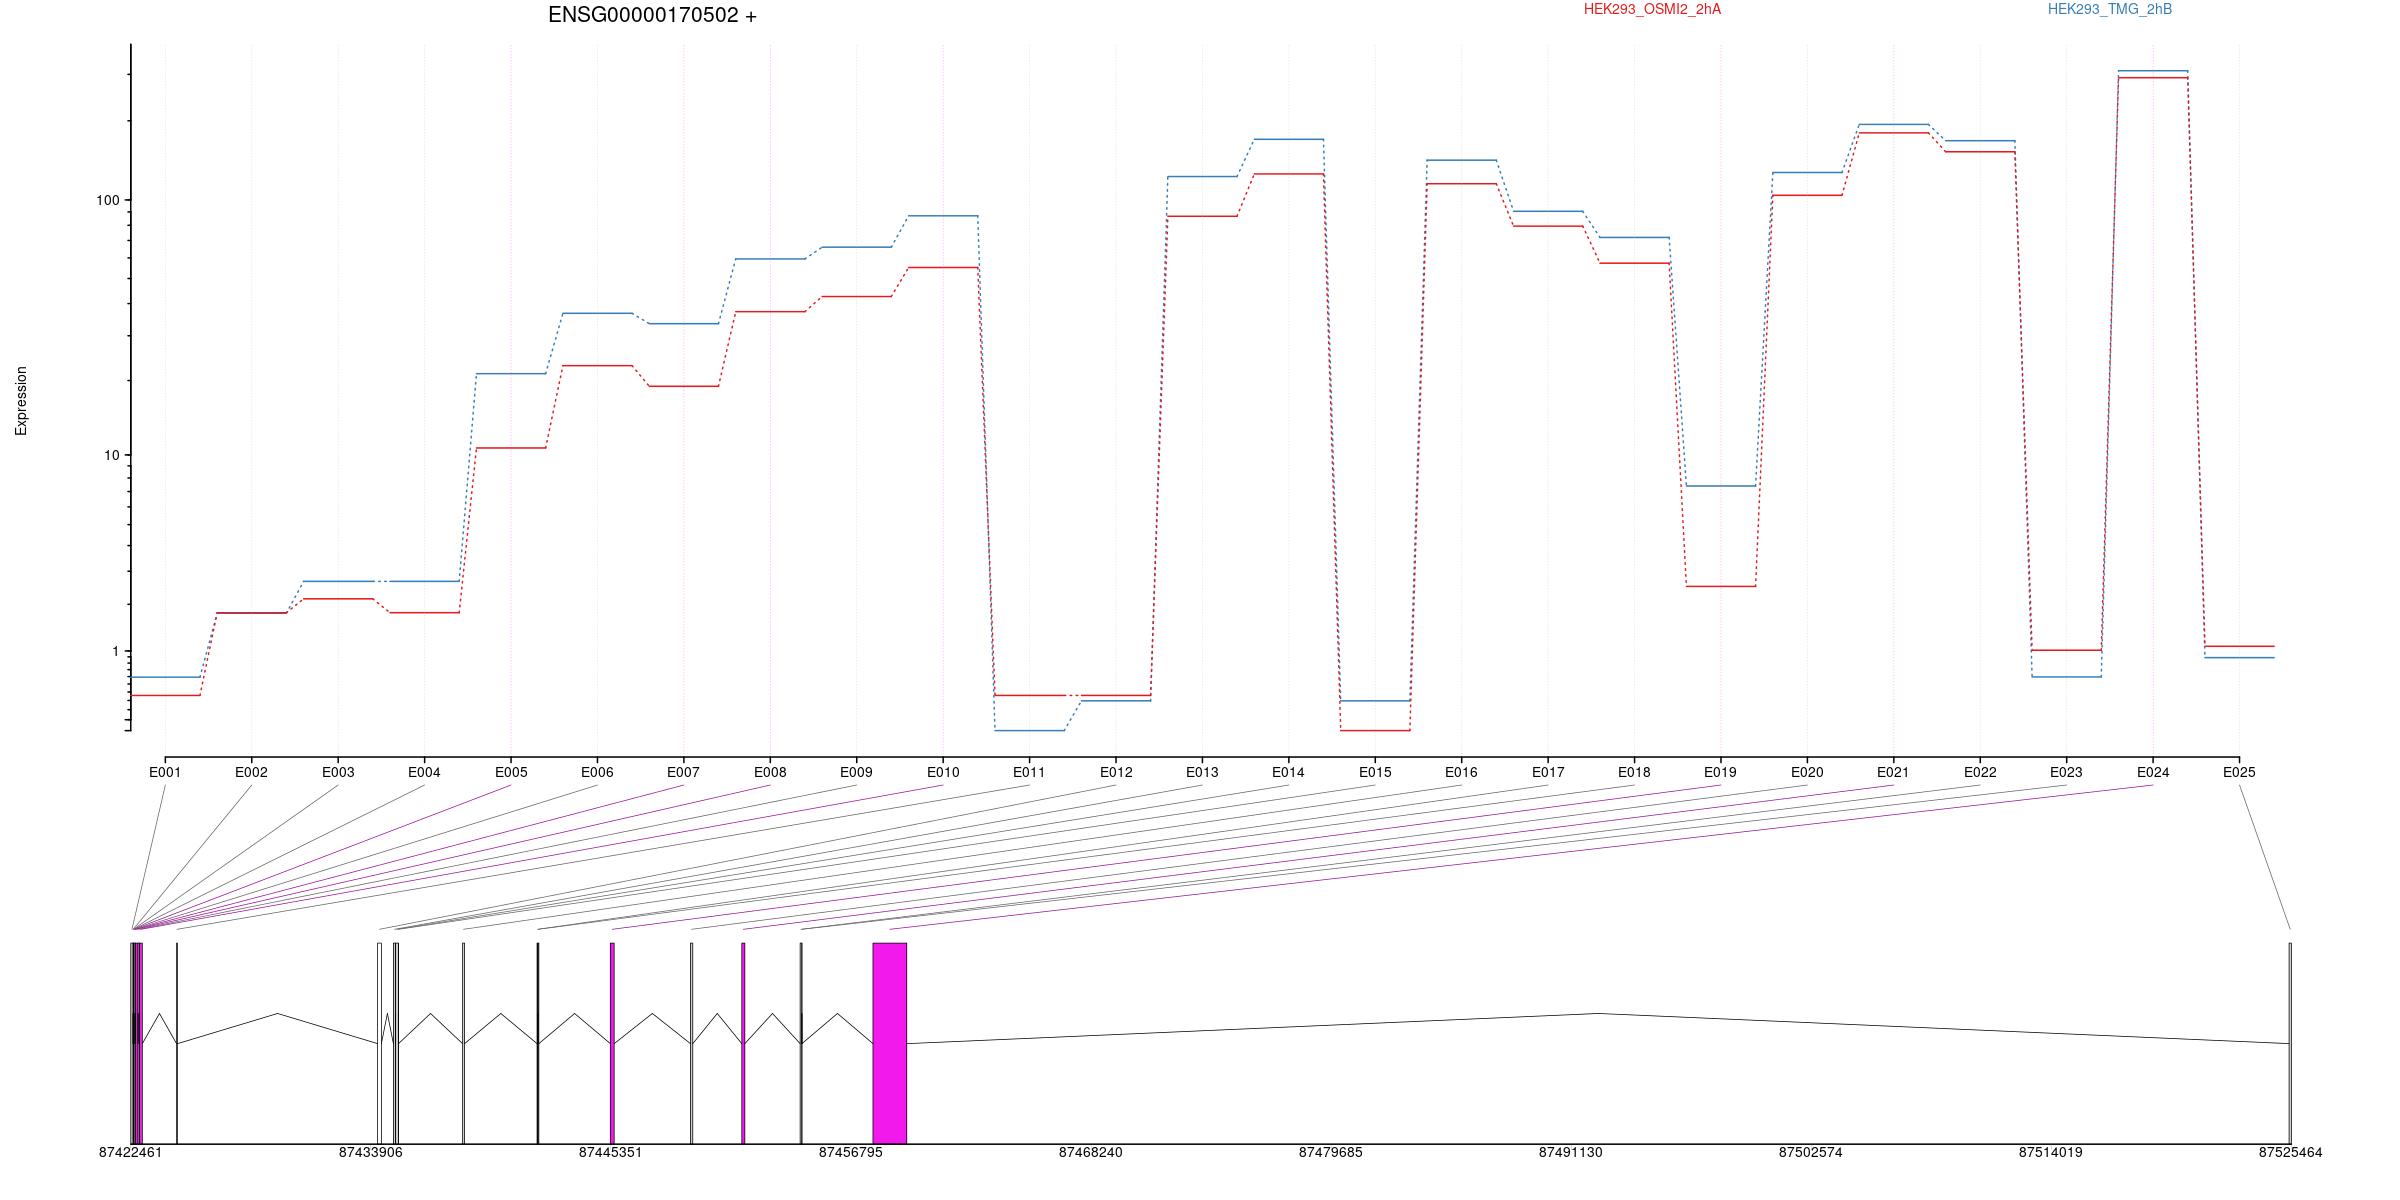Click the red expression segment above E015
Viewport: 2400px width, 1200px height.
pyautogui.click(x=1375, y=731)
